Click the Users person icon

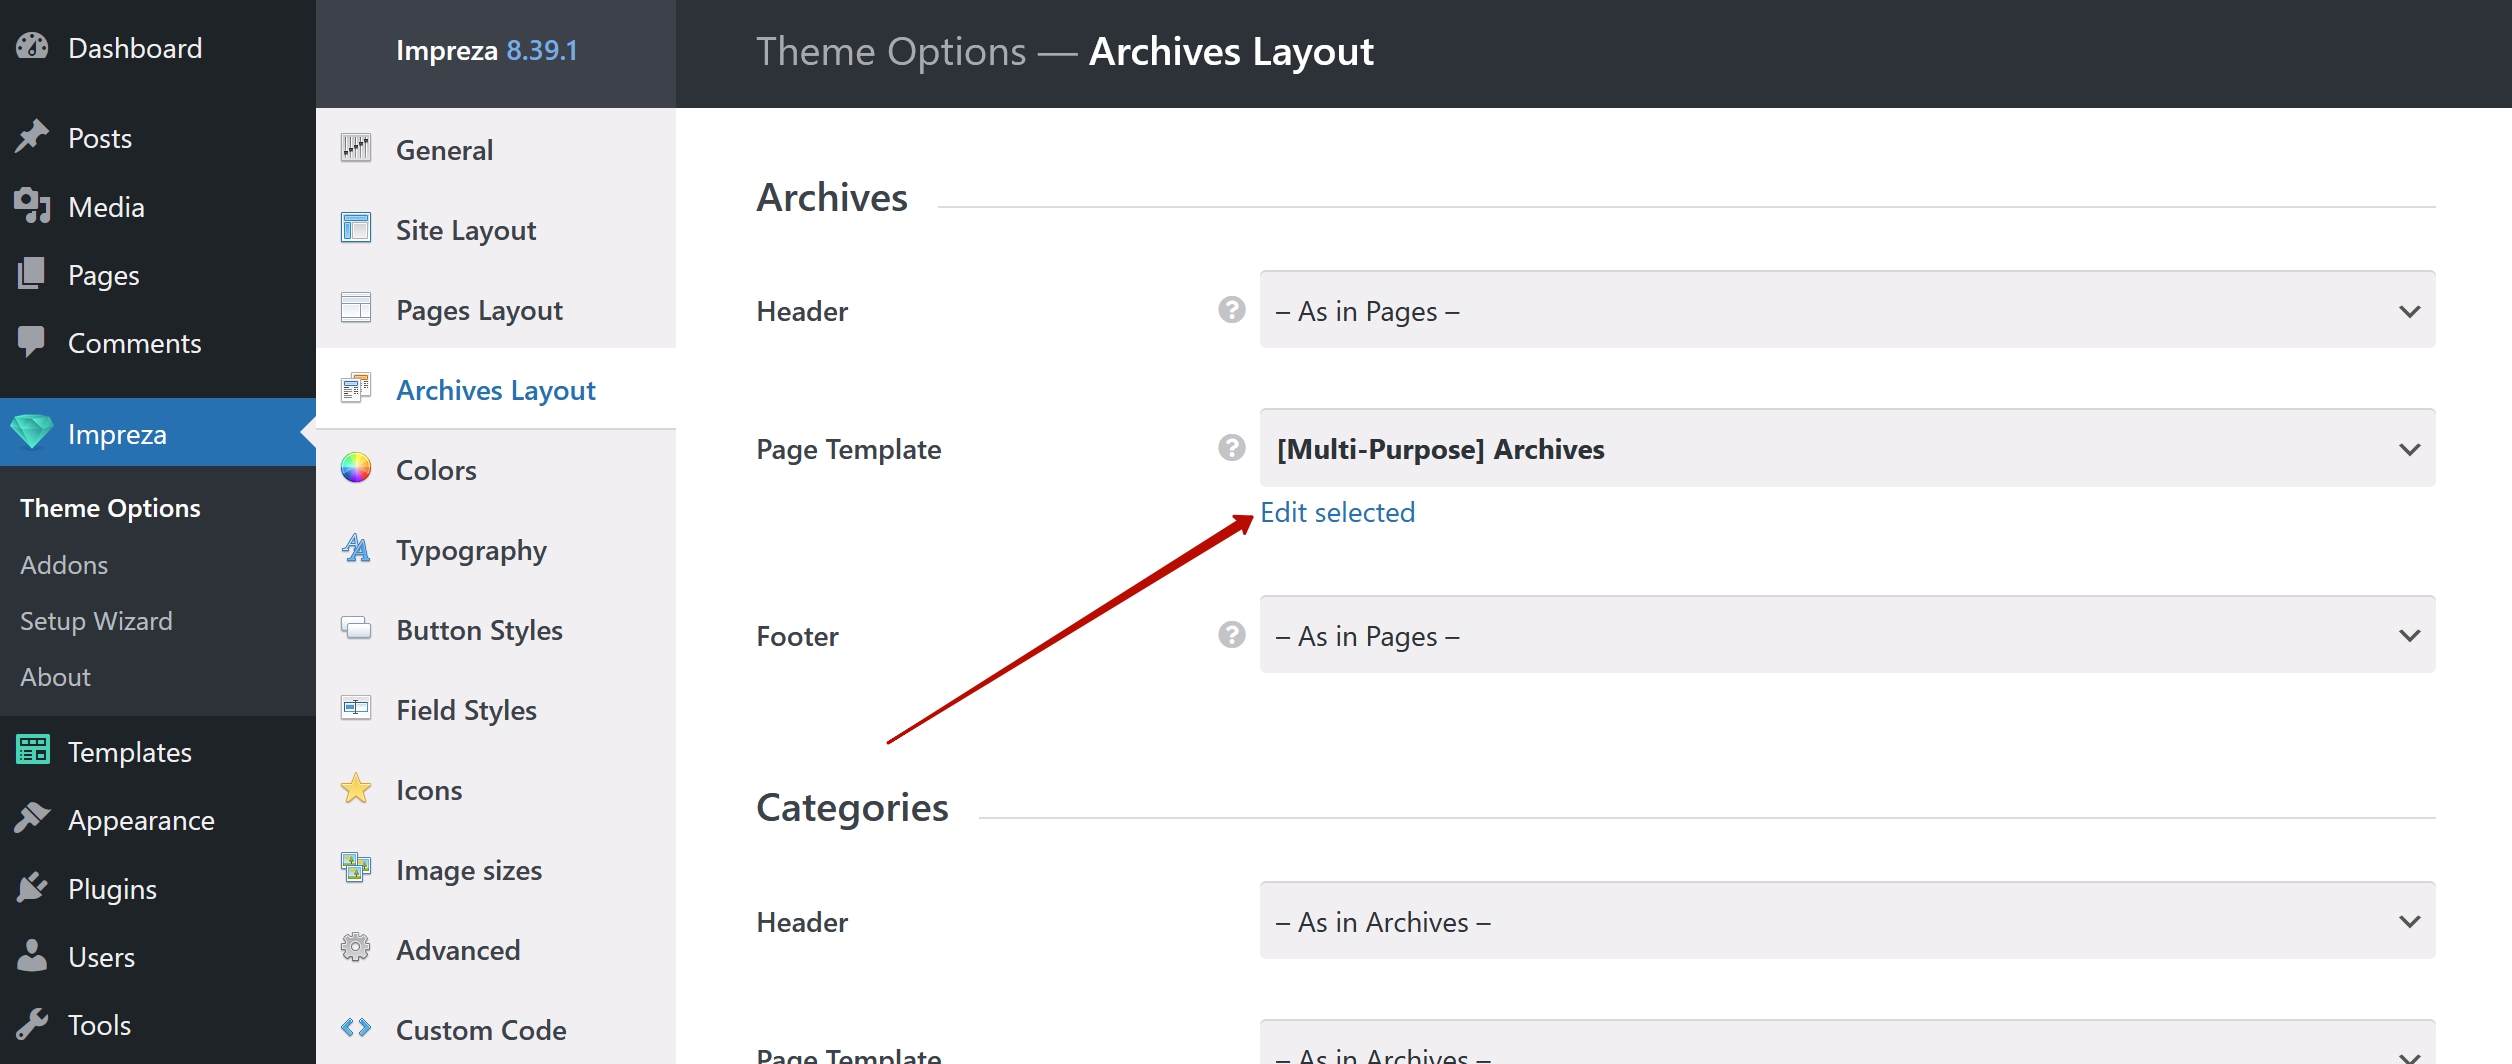pyautogui.click(x=32, y=955)
